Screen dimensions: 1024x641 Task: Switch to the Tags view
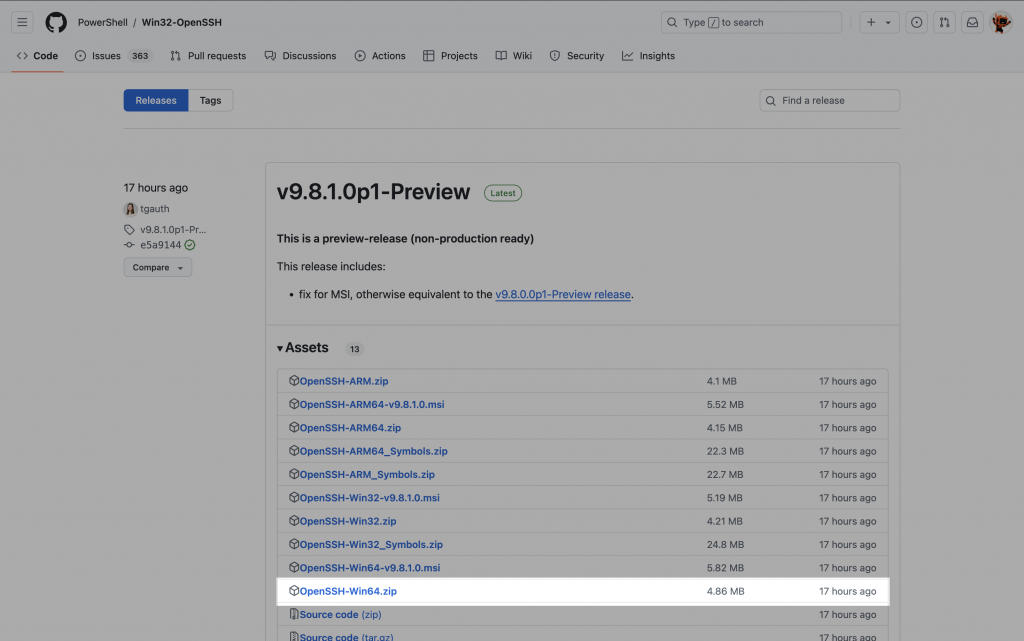coord(210,101)
